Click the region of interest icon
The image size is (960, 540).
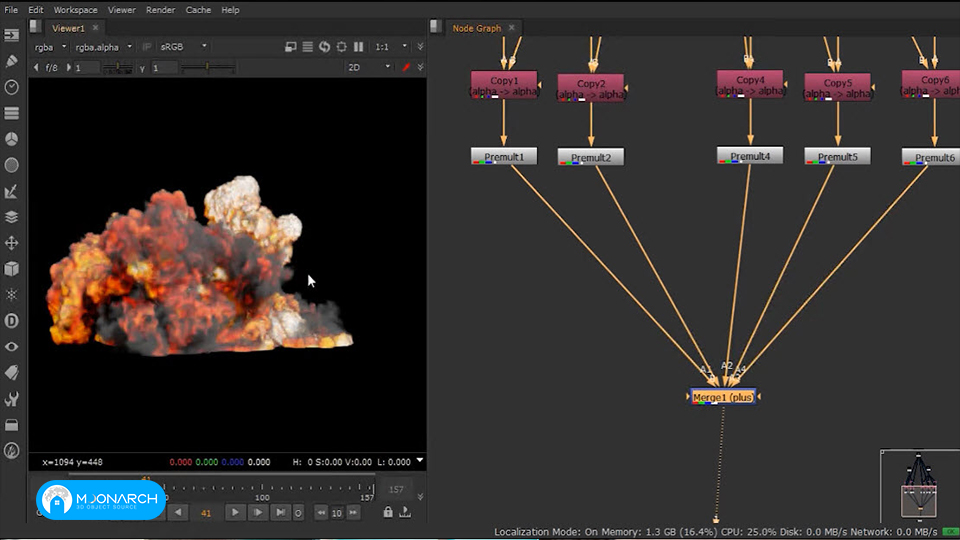click(x=342, y=47)
